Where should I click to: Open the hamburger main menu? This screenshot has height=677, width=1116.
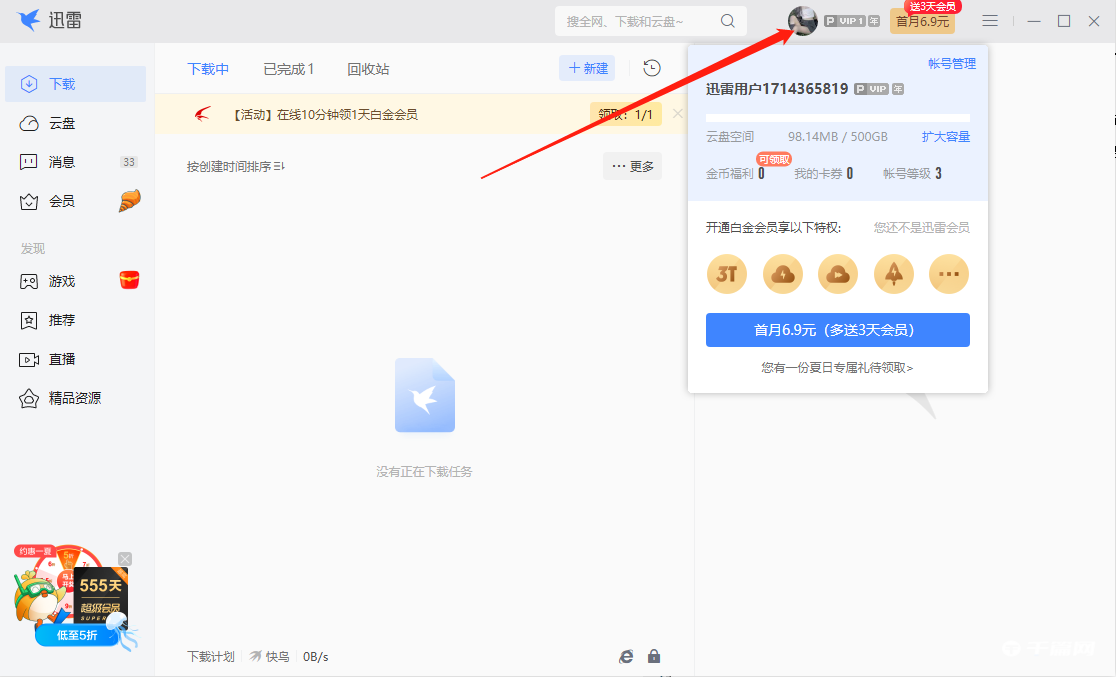coord(990,20)
